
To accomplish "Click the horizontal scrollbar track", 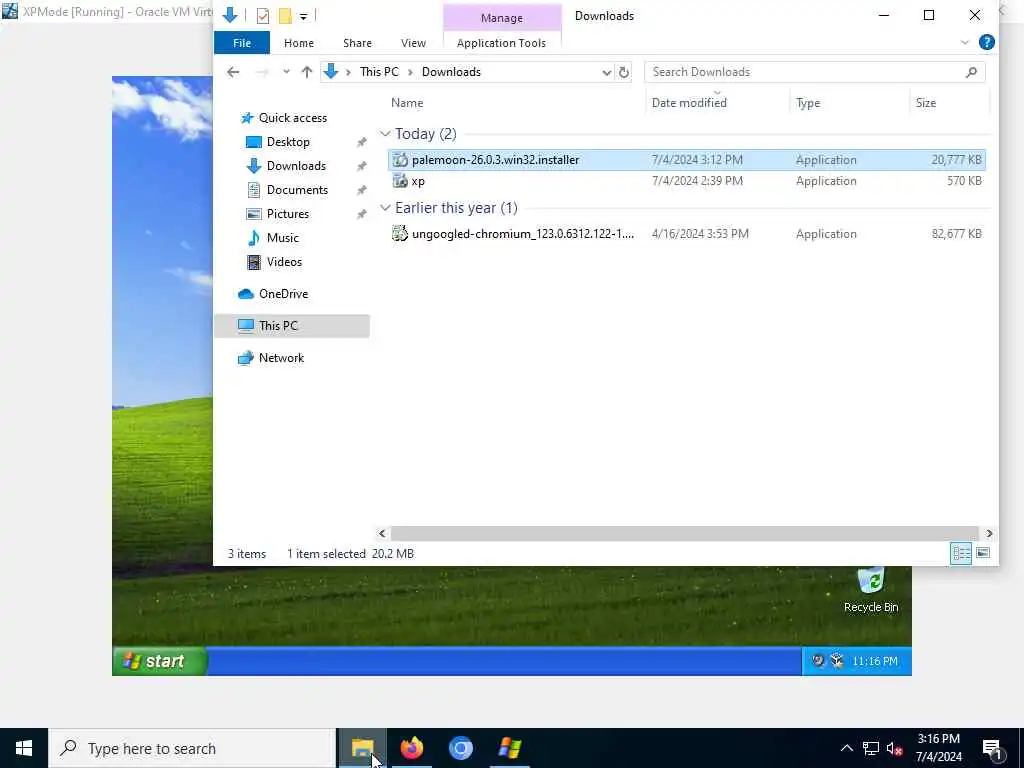I will tap(684, 534).
